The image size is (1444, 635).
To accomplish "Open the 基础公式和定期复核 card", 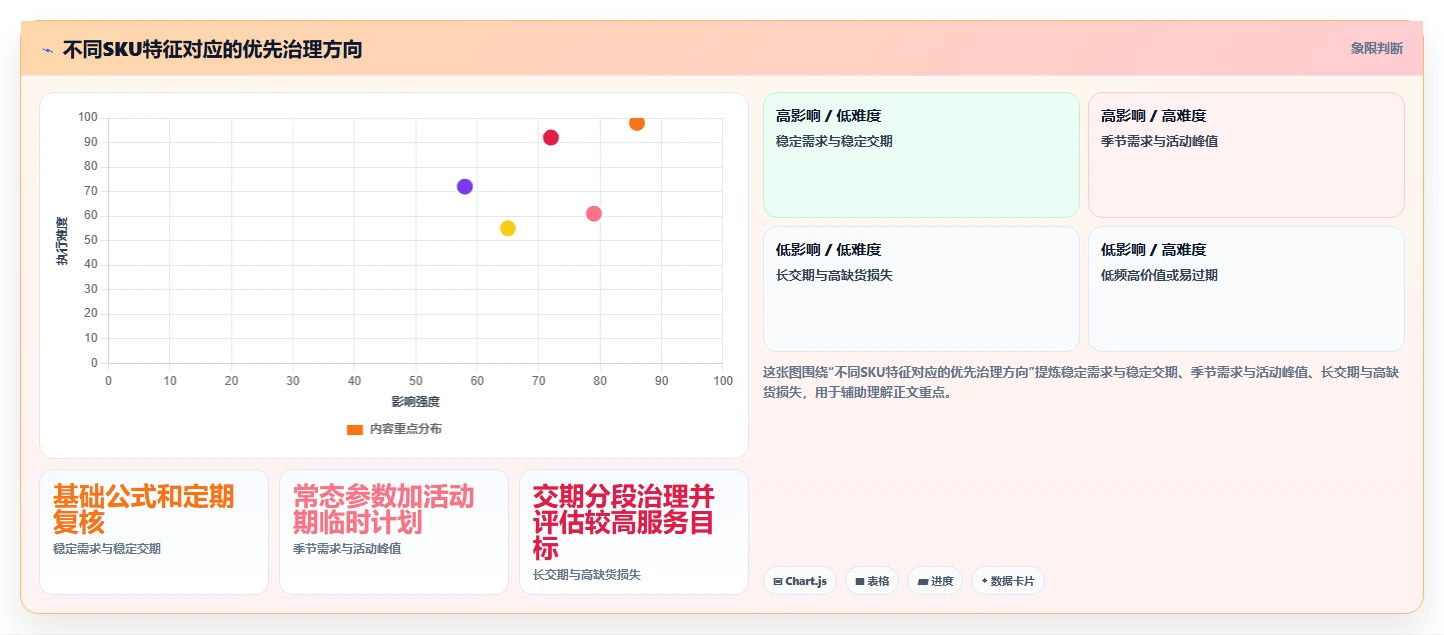I will (x=154, y=532).
